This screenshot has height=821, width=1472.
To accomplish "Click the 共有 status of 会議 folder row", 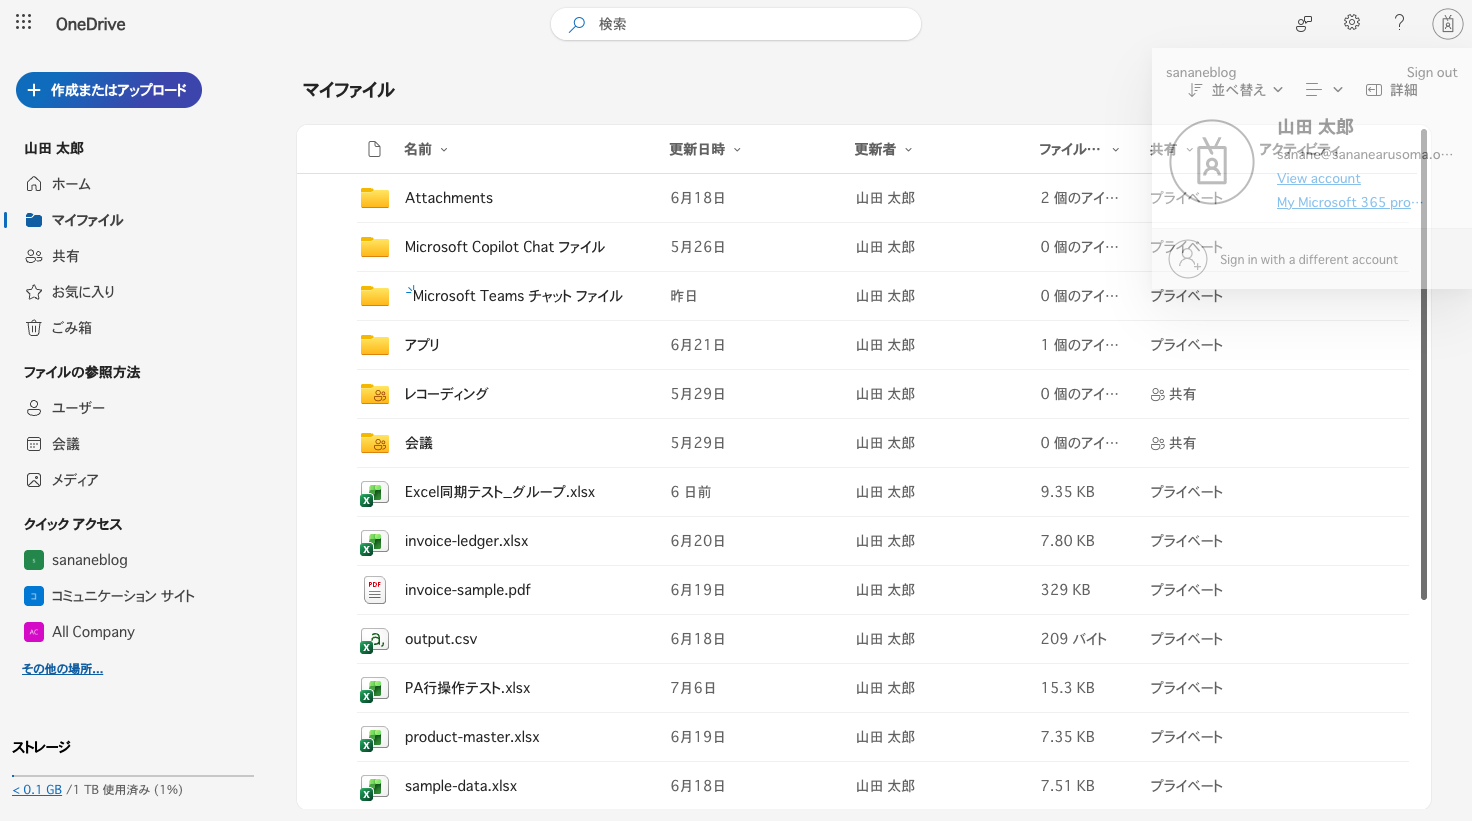I will (x=1173, y=443).
